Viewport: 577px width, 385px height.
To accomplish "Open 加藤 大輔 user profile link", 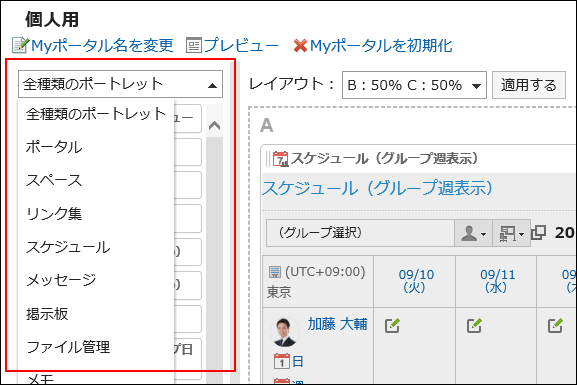I will 337,324.
